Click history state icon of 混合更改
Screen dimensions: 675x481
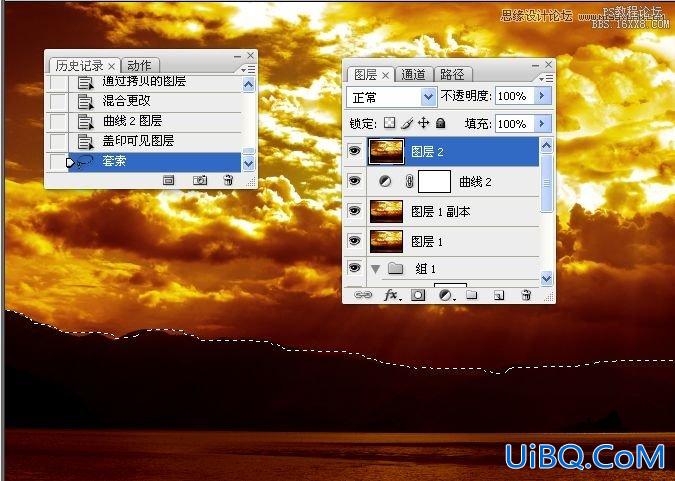(x=85, y=102)
